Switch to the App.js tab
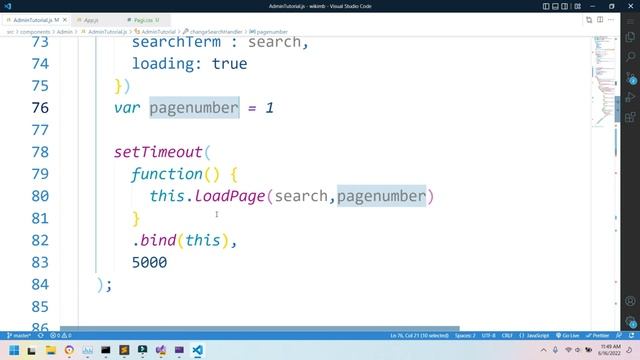 pyautogui.click(x=91, y=20)
